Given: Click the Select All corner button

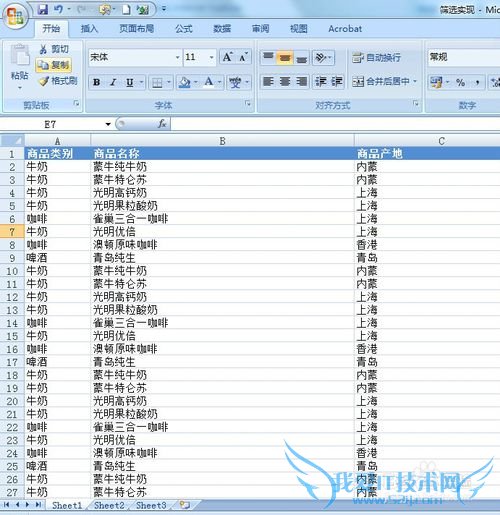Looking at the screenshot, I should click(12, 140).
